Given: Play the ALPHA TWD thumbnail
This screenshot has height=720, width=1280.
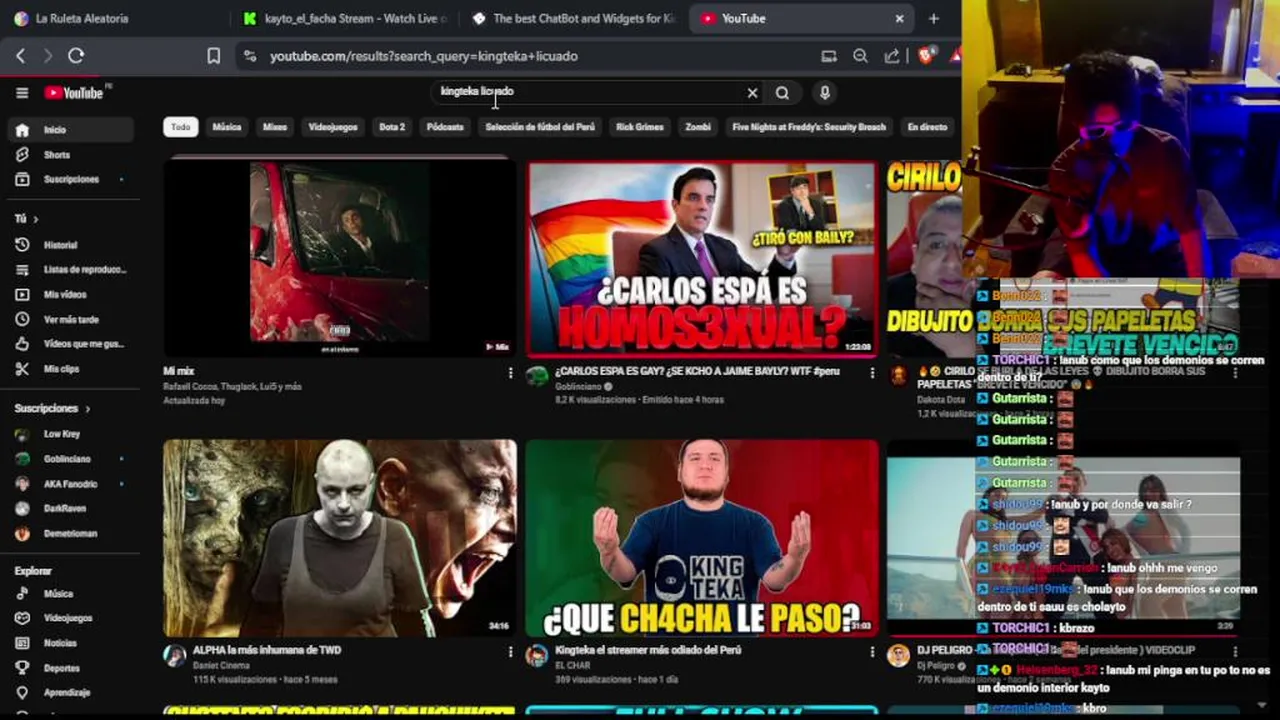Looking at the screenshot, I should point(340,538).
